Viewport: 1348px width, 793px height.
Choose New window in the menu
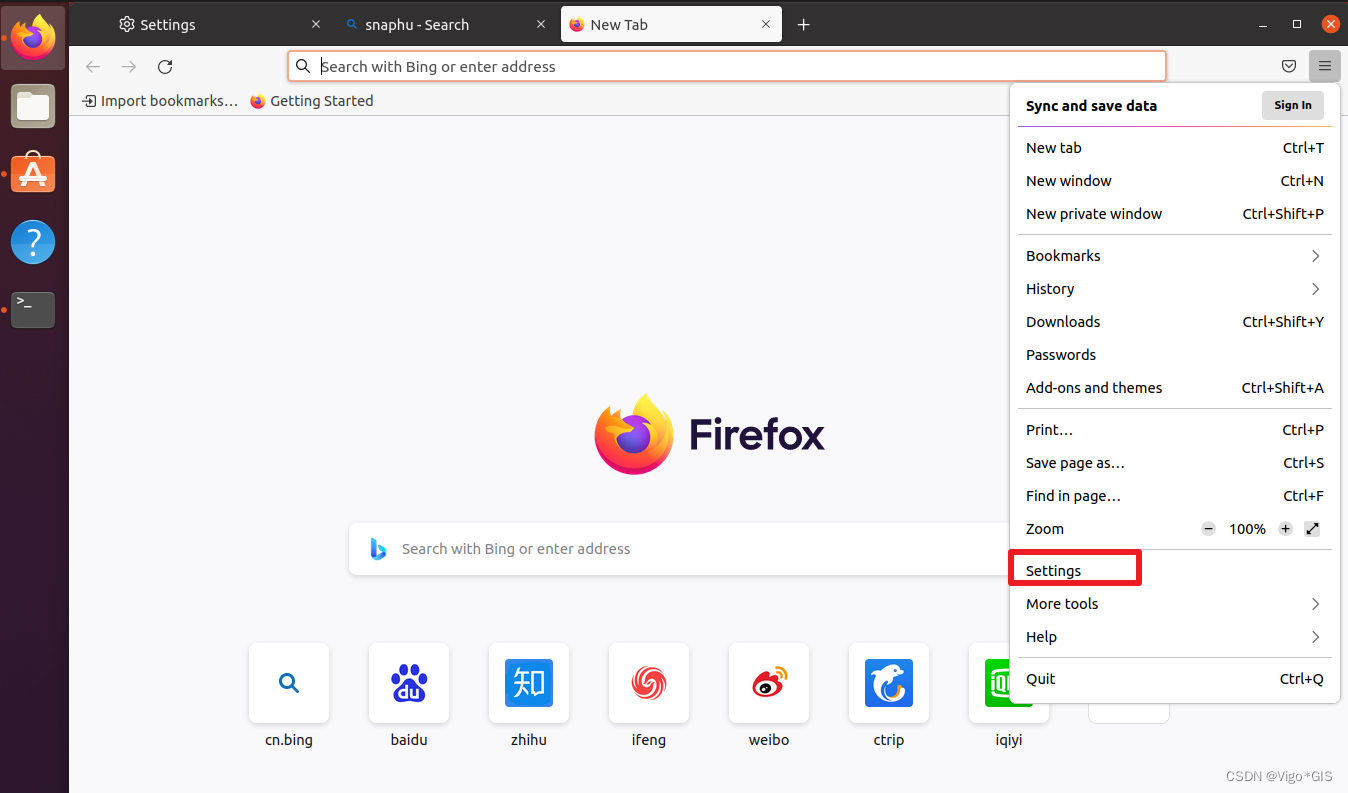click(x=1175, y=181)
